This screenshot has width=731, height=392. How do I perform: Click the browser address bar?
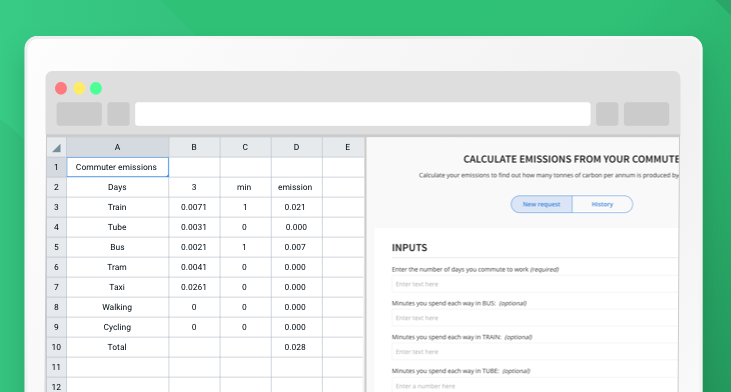(x=363, y=114)
